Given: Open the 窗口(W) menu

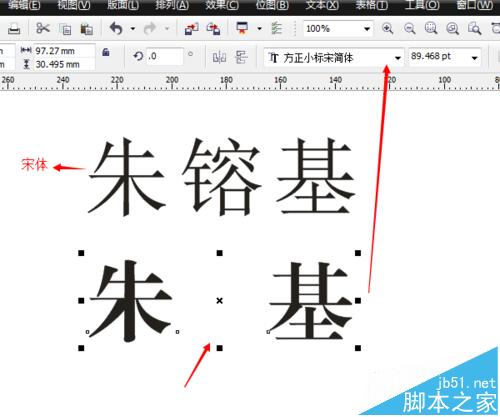Looking at the screenshot, I should pyautogui.click(x=475, y=5).
